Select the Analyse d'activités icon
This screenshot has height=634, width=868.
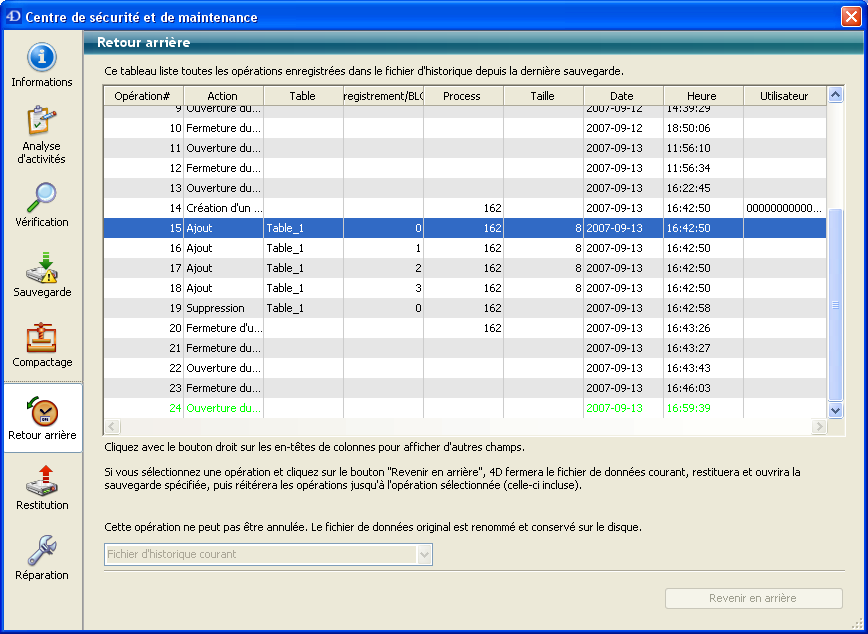pyautogui.click(x=41, y=123)
